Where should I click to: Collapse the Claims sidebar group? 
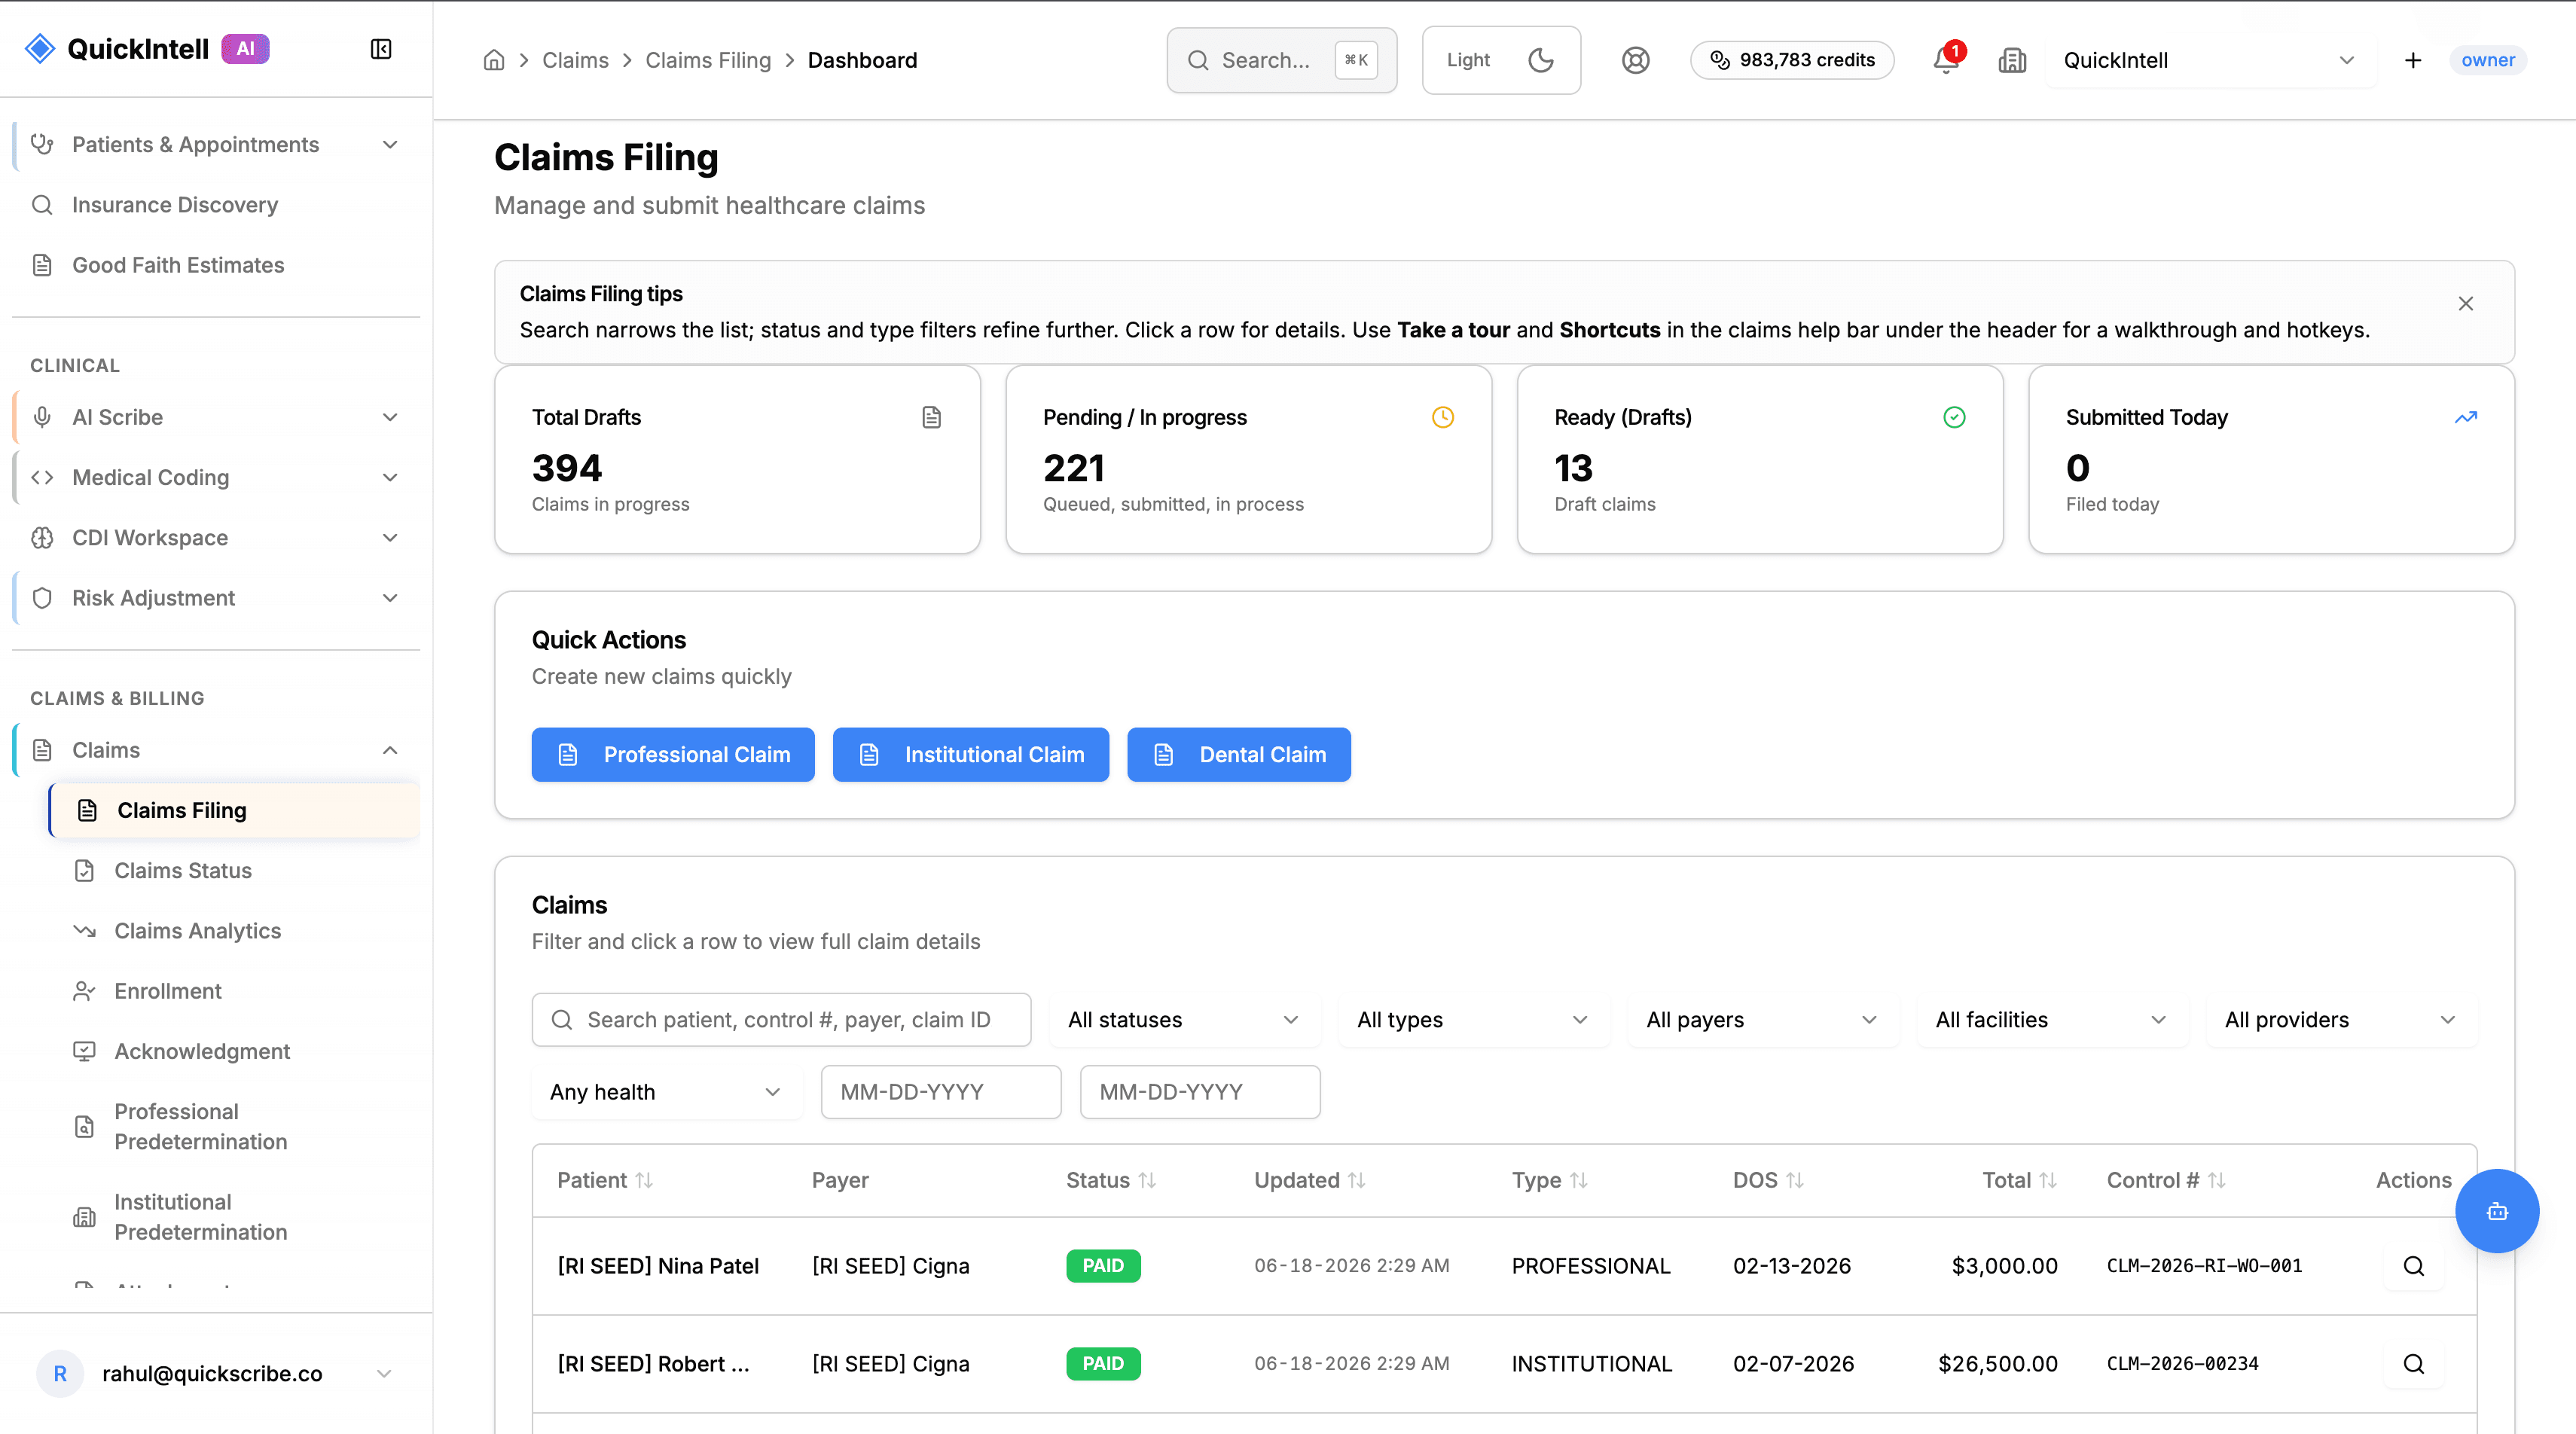click(x=216, y=750)
